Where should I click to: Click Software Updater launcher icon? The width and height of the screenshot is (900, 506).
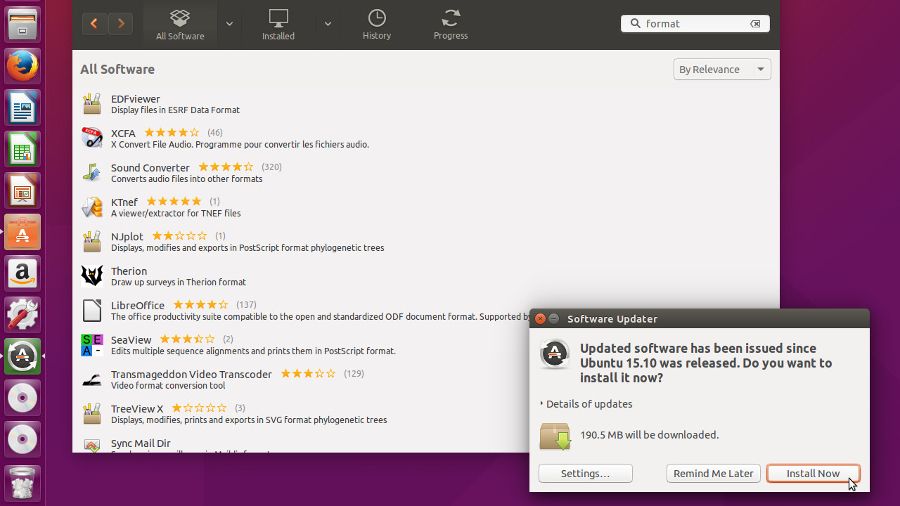(22, 356)
